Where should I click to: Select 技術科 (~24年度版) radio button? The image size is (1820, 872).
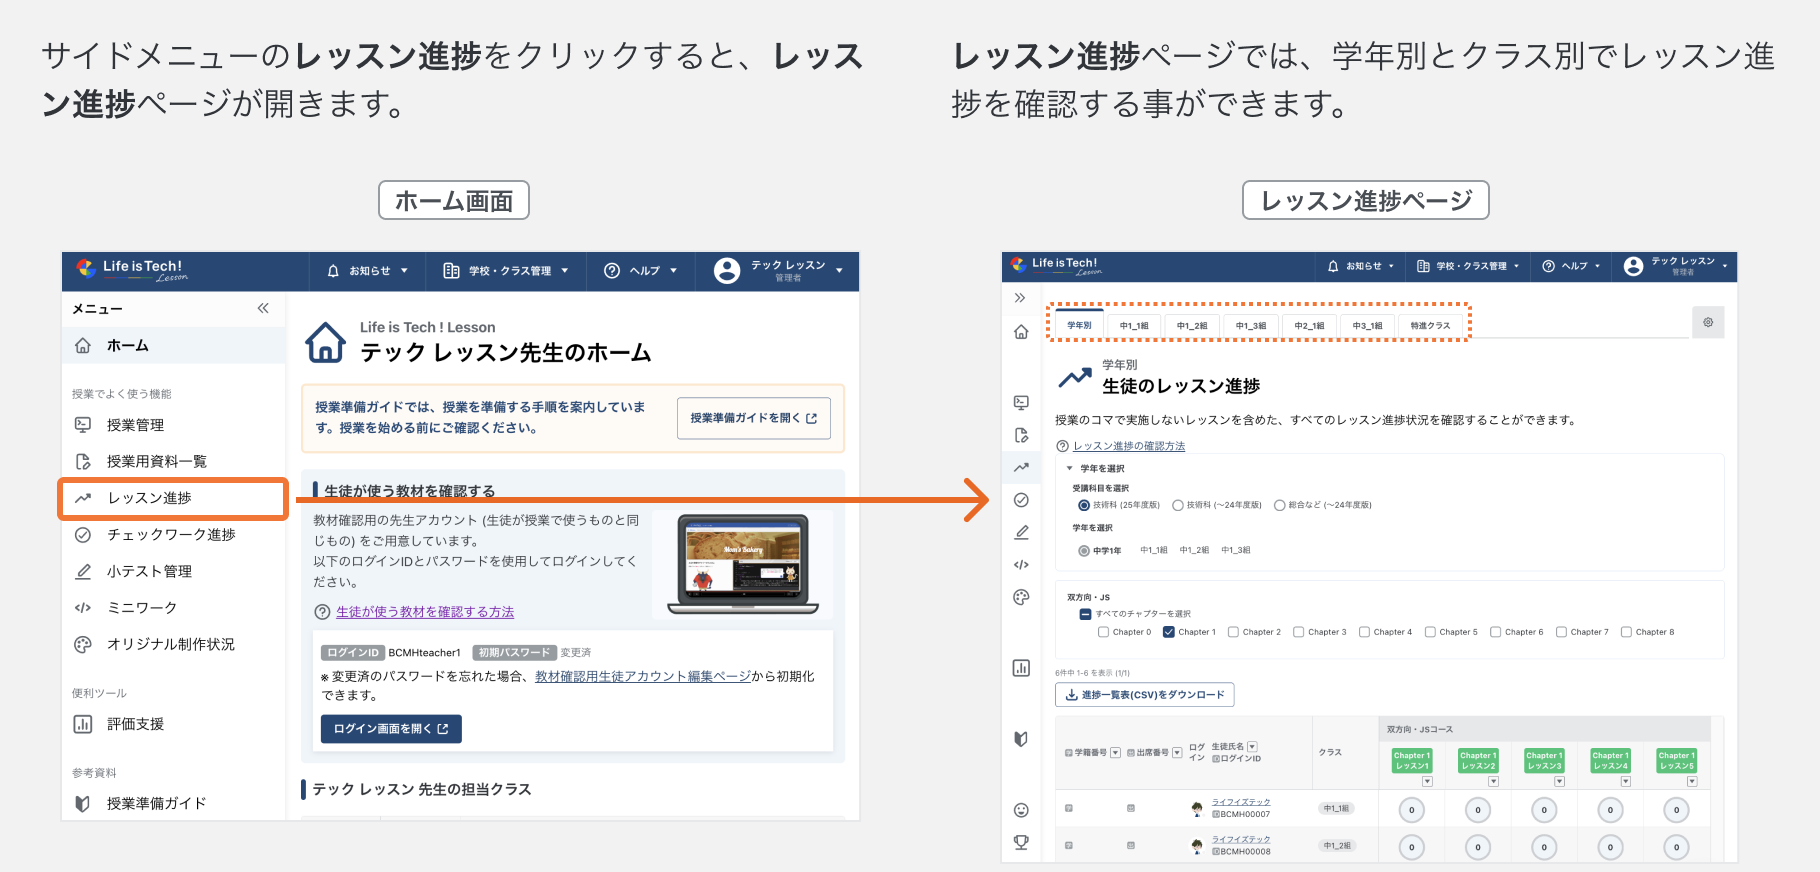(1178, 505)
